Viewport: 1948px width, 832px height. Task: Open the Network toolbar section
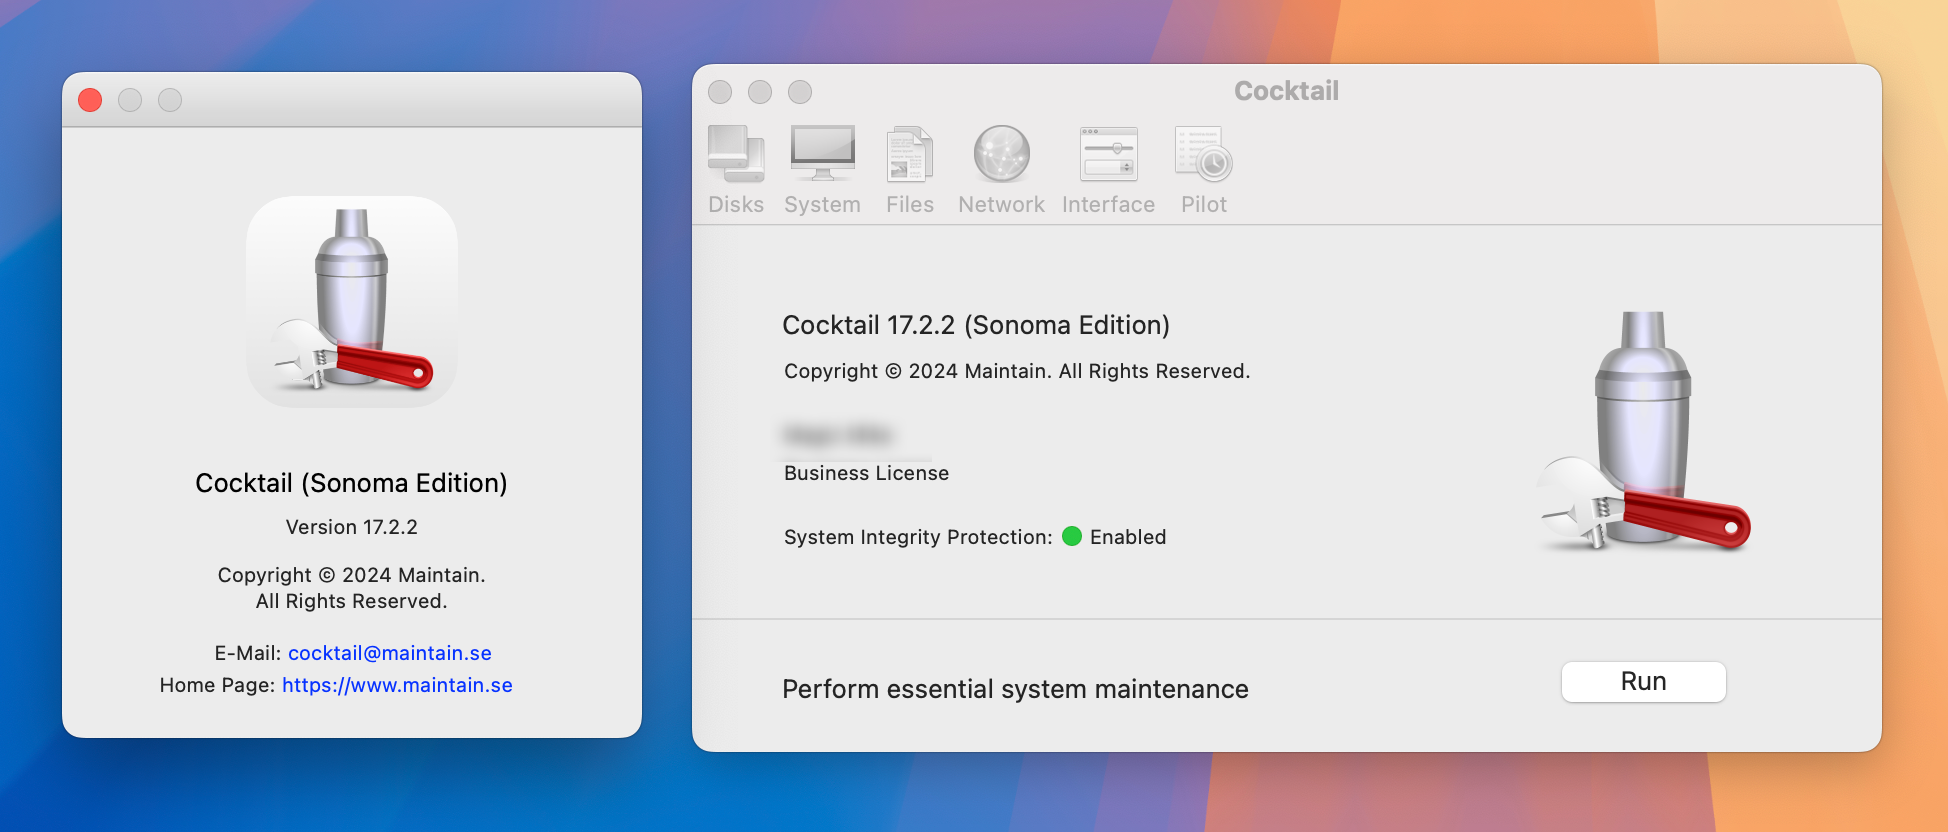[x=1001, y=170]
